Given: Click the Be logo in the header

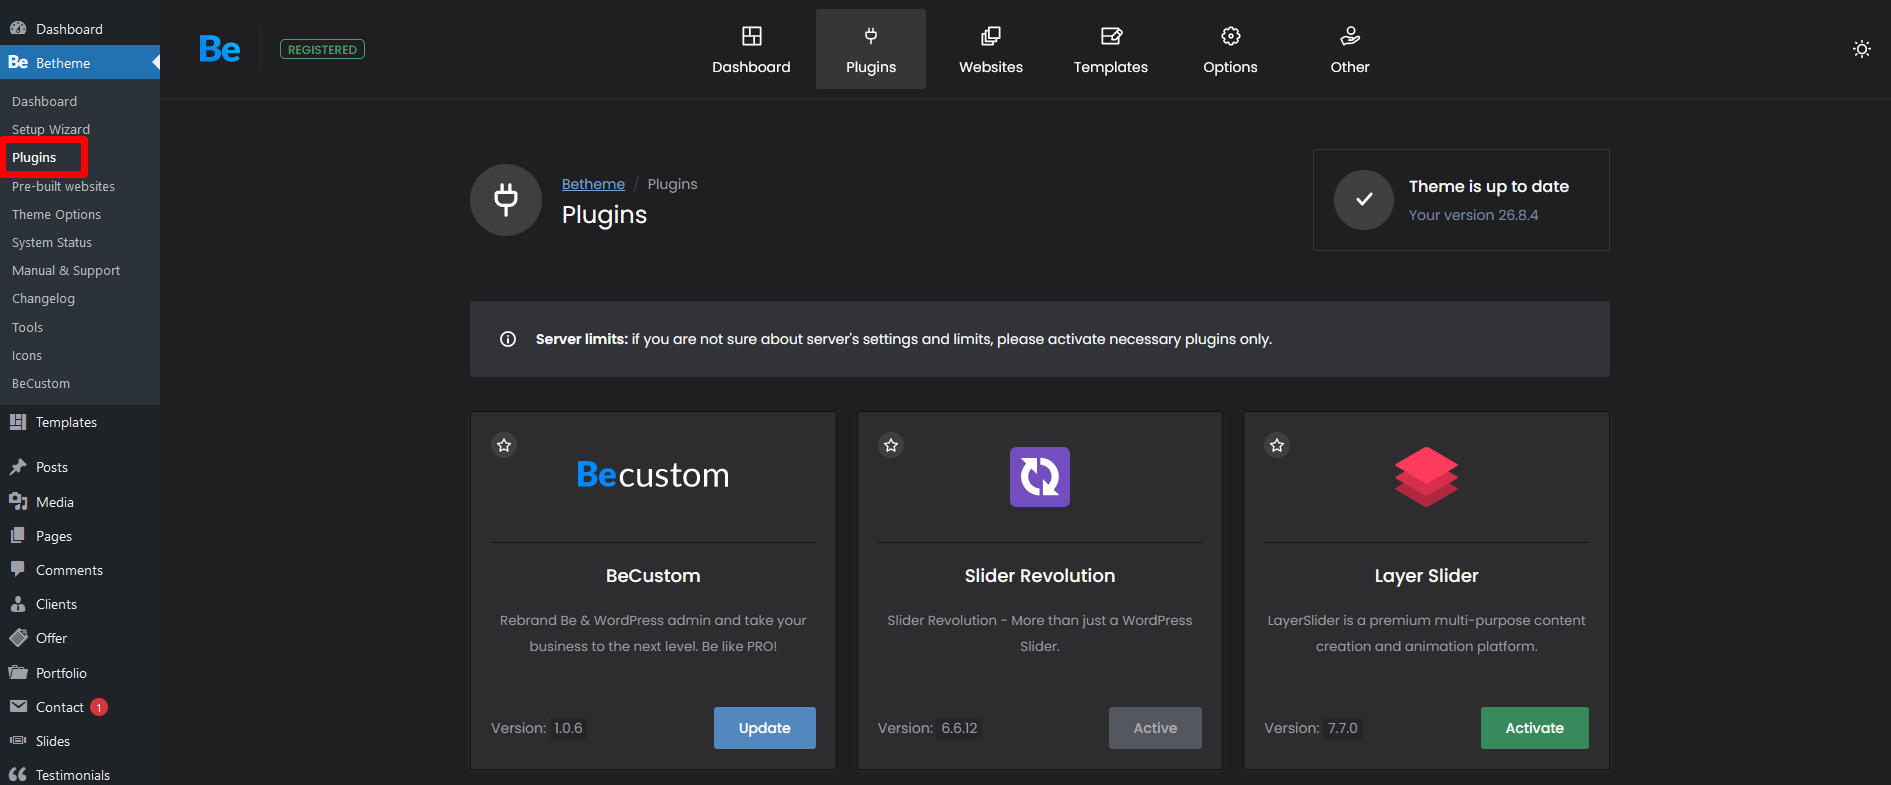Looking at the screenshot, I should coord(220,49).
